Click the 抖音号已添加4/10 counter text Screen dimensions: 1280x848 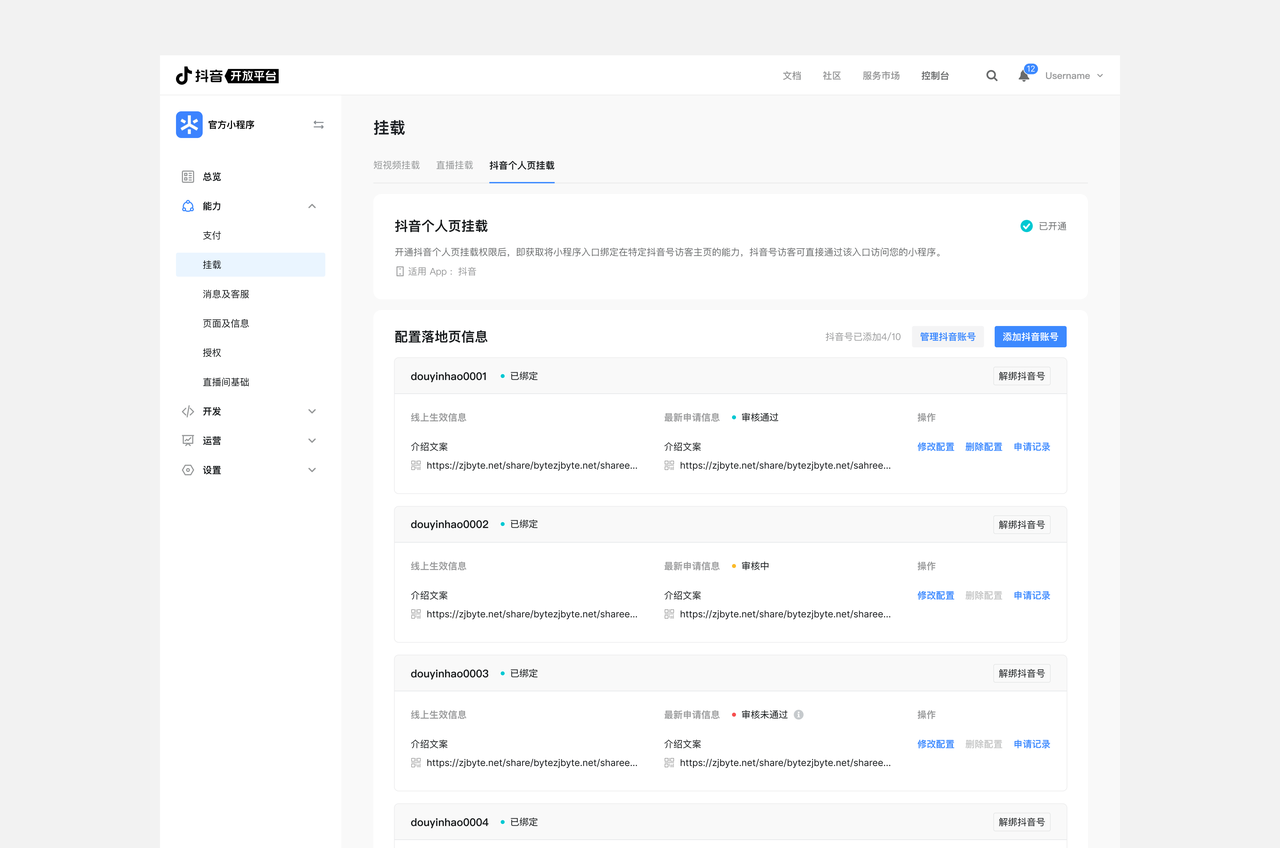click(x=863, y=337)
